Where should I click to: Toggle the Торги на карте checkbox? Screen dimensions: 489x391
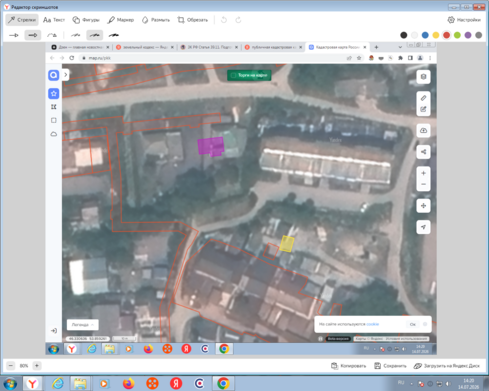233,75
